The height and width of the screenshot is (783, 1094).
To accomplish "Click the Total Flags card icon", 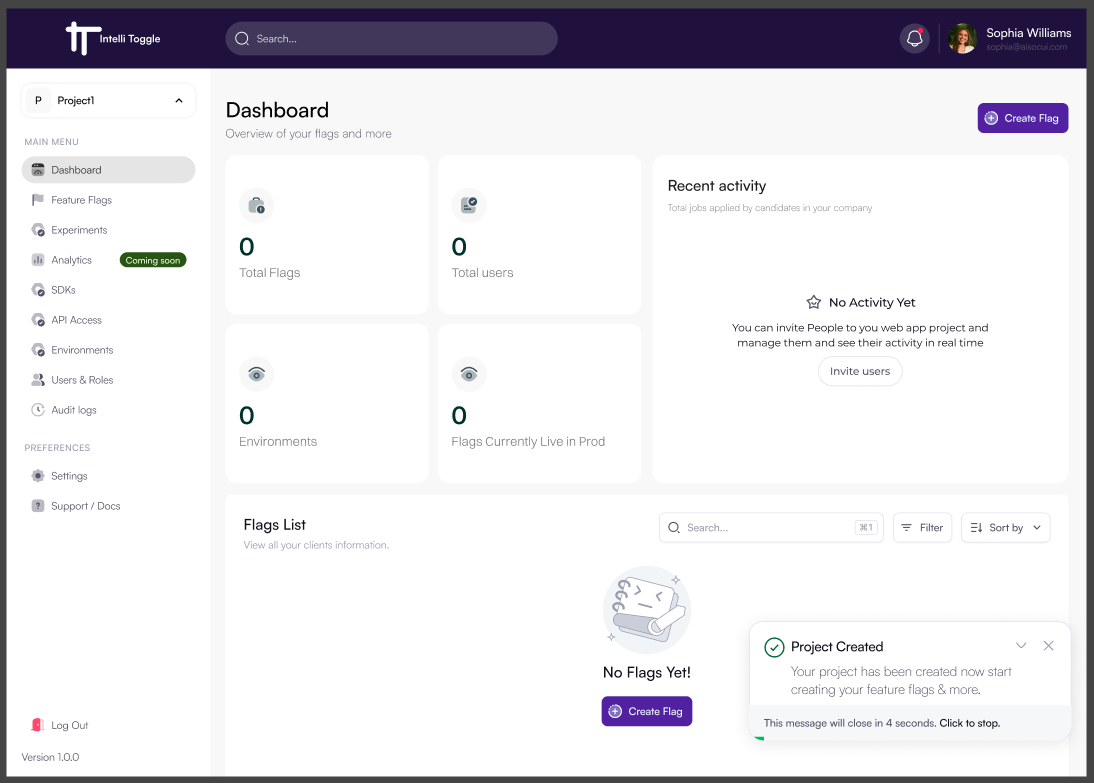I will 256,205.
